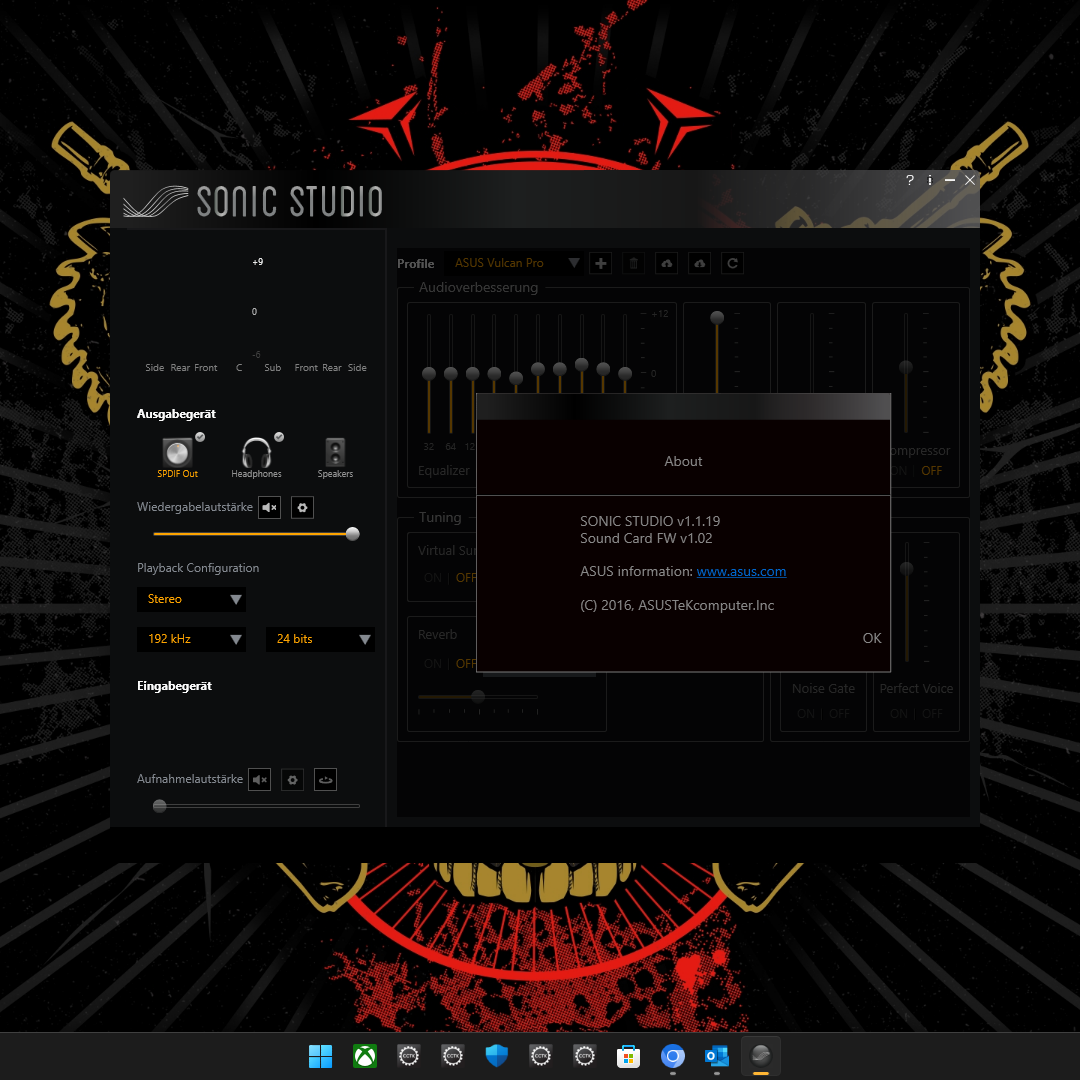Turn Perfect Voice ON
The height and width of the screenshot is (1080, 1080).
tap(899, 714)
